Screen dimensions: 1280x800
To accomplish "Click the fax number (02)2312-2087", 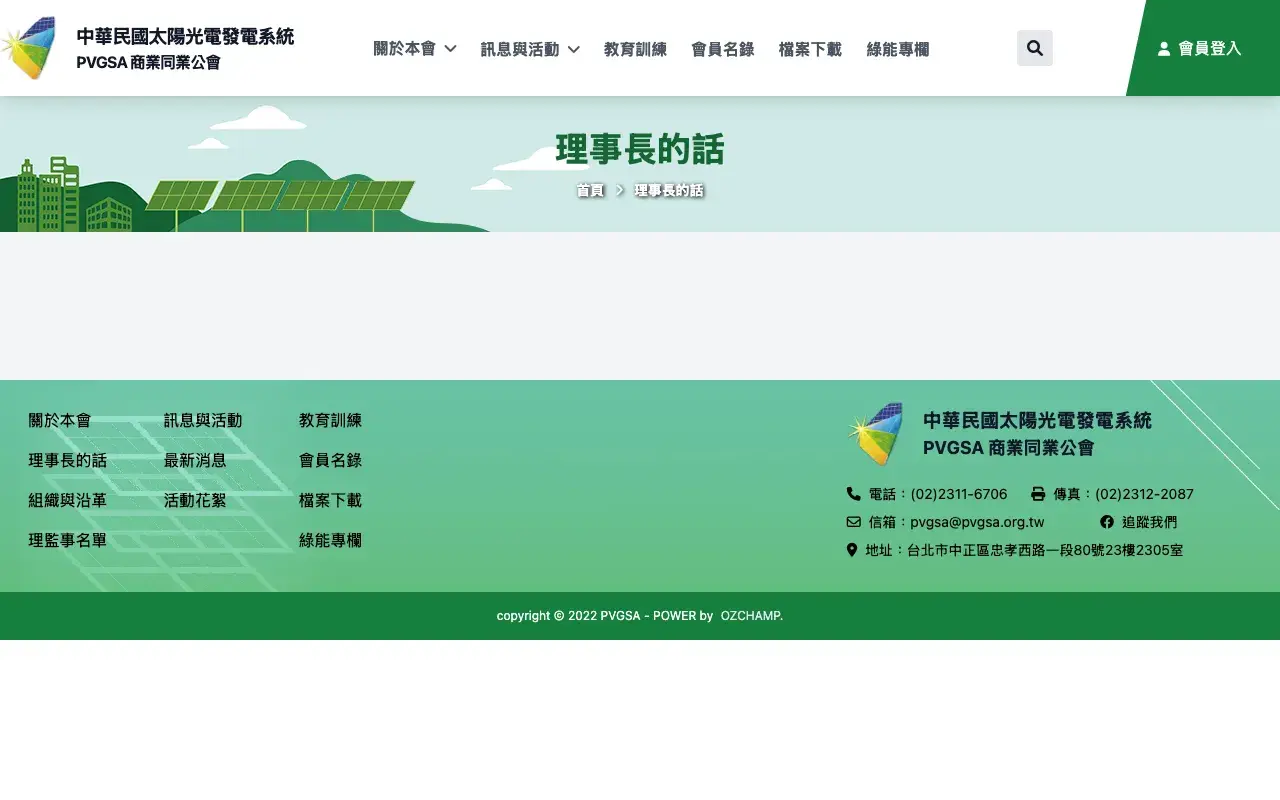I will (1144, 494).
